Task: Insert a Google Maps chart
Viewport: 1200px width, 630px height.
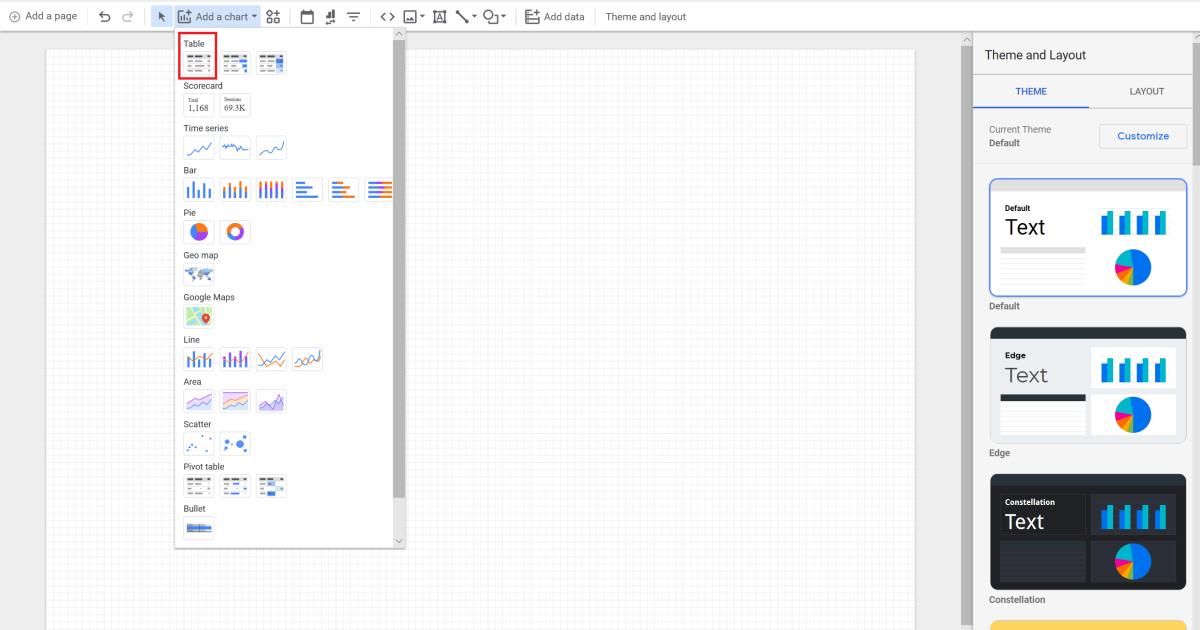Action: (x=198, y=316)
